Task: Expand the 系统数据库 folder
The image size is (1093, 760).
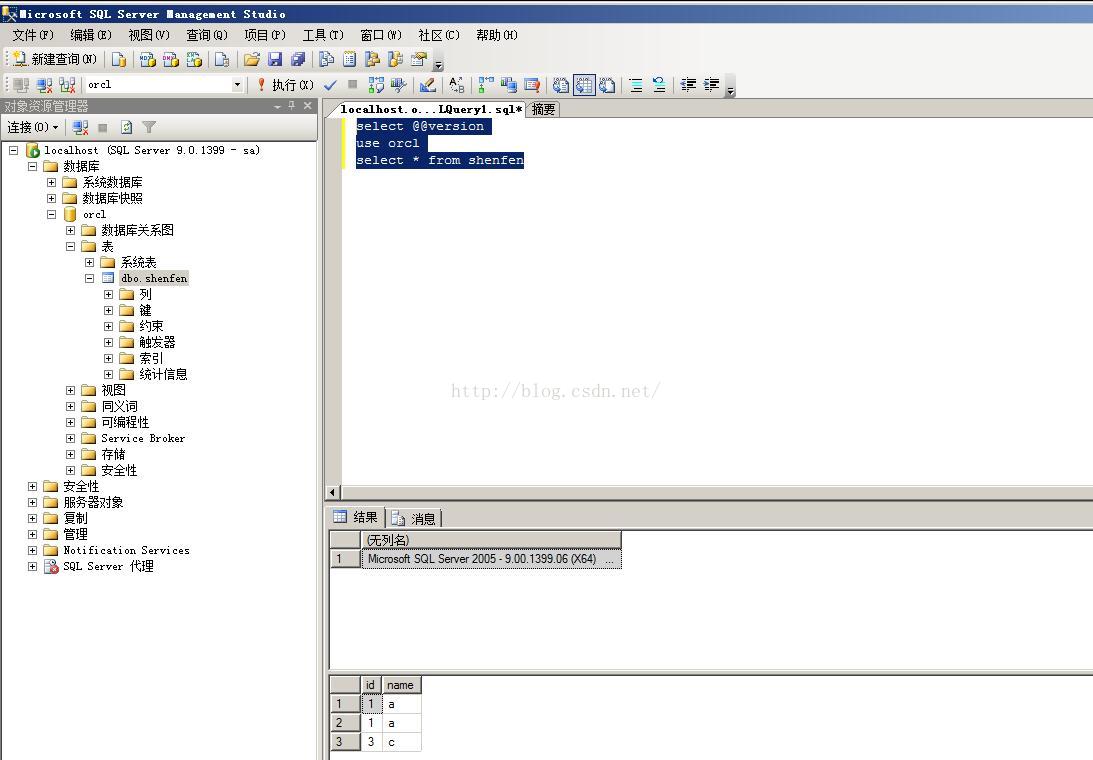Action: point(52,182)
